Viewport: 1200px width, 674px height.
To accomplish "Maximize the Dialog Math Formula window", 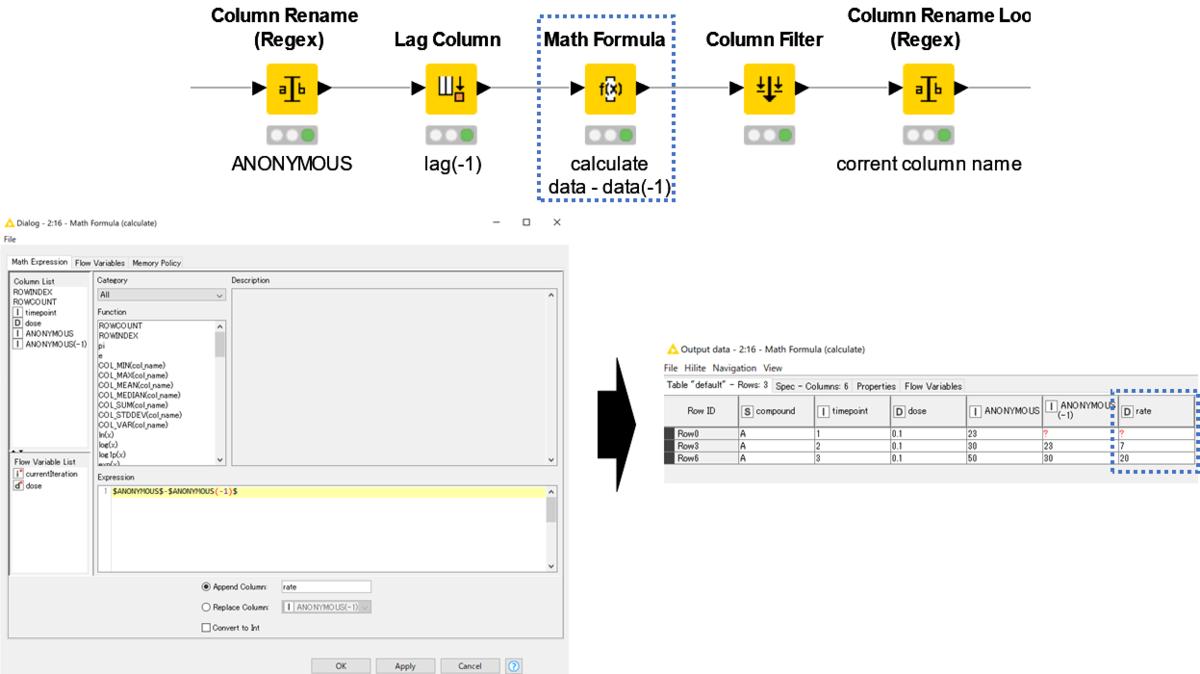I will pos(526,223).
